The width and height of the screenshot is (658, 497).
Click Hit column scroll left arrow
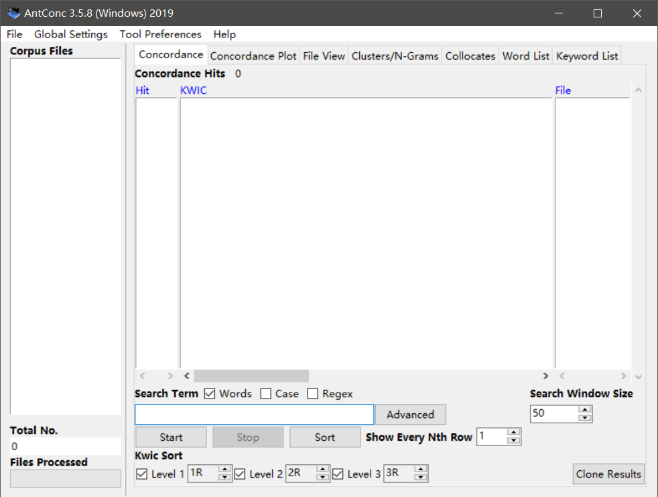point(143,376)
